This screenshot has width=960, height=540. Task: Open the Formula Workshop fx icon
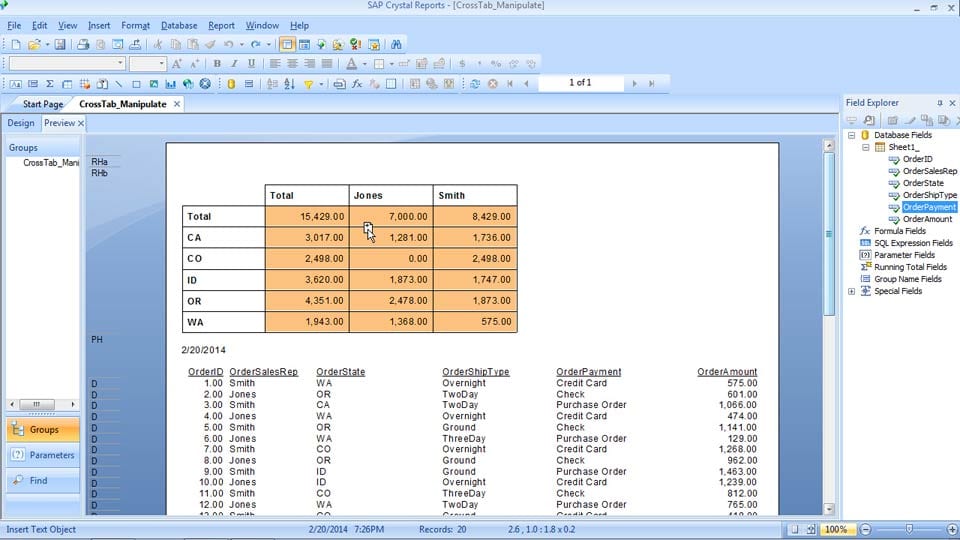pyautogui.click(x=357, y=84)
